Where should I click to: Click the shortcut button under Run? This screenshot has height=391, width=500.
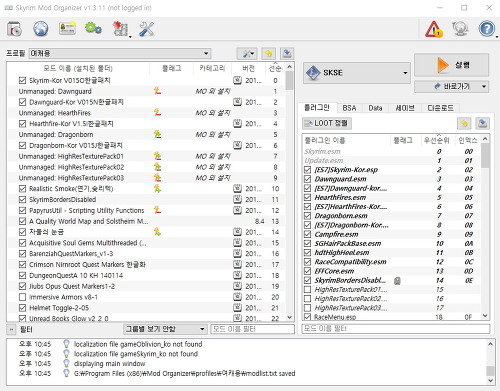point(451,87)
